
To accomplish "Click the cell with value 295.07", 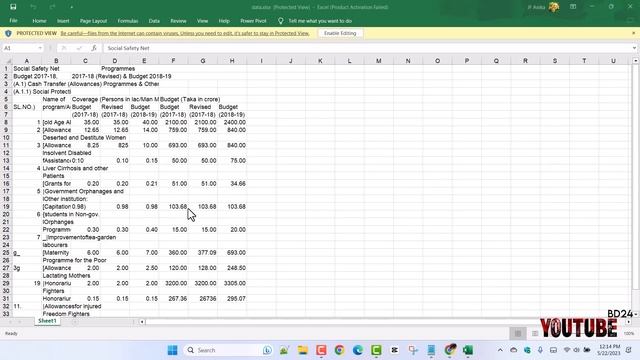I will [x=232, y=298].
